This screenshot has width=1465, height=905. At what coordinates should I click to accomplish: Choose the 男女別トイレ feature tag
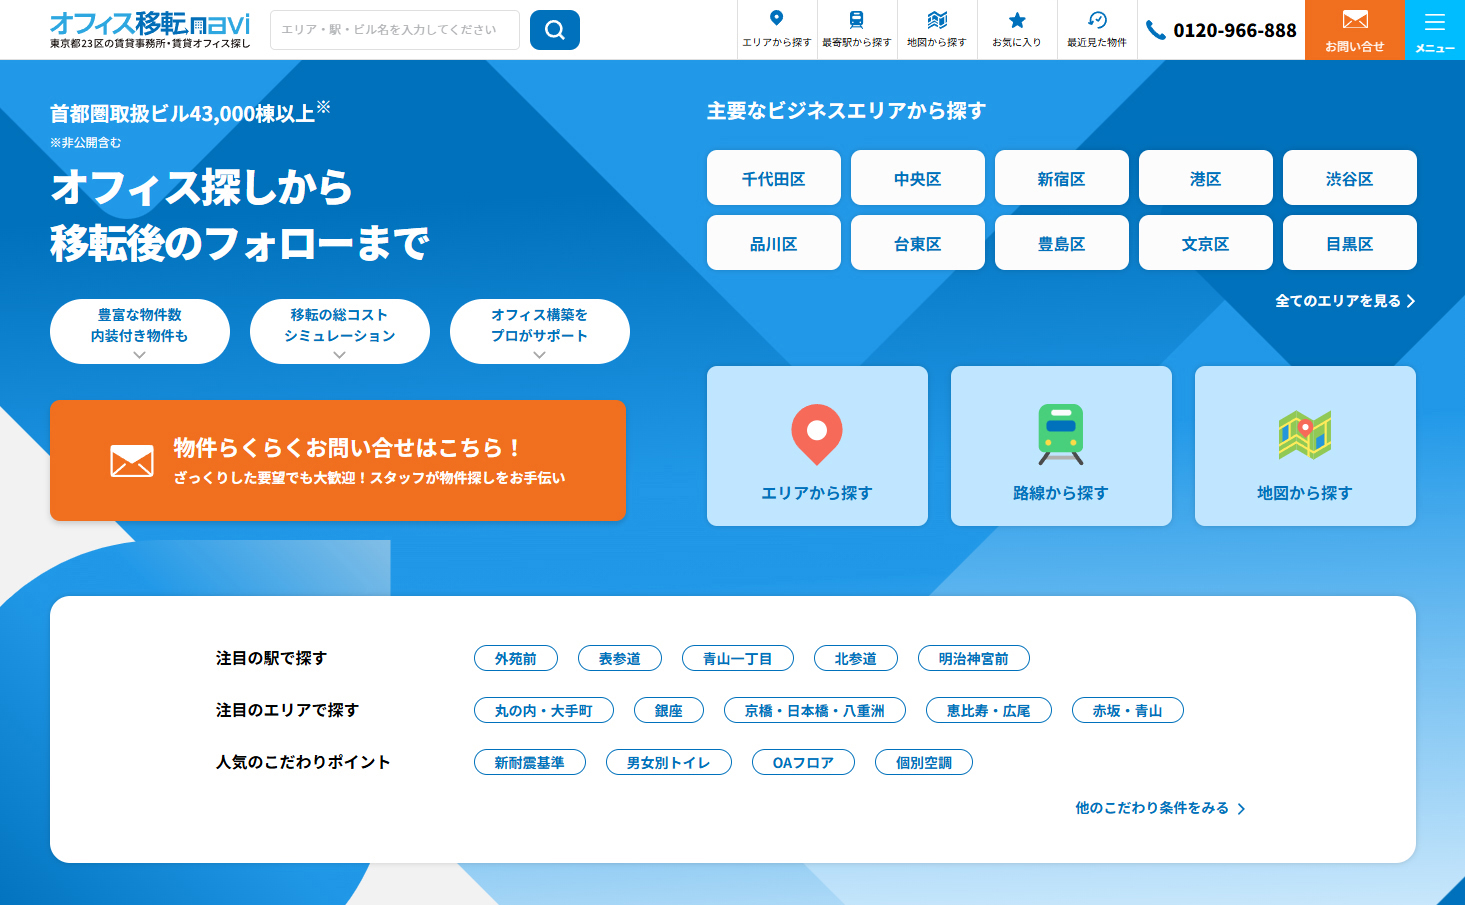click(669, 762)
